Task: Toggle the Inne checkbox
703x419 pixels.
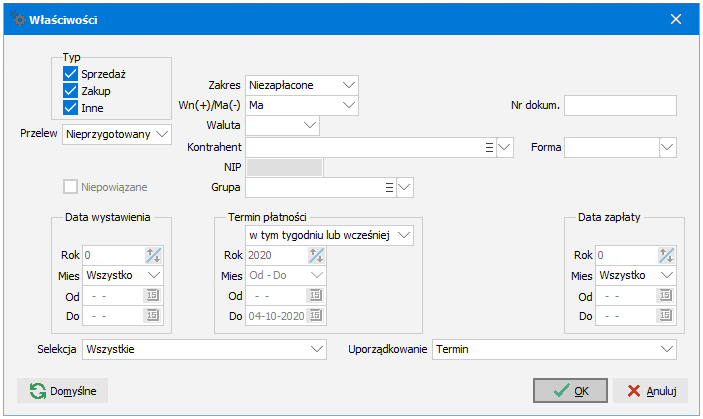Action: pos(70,108)
